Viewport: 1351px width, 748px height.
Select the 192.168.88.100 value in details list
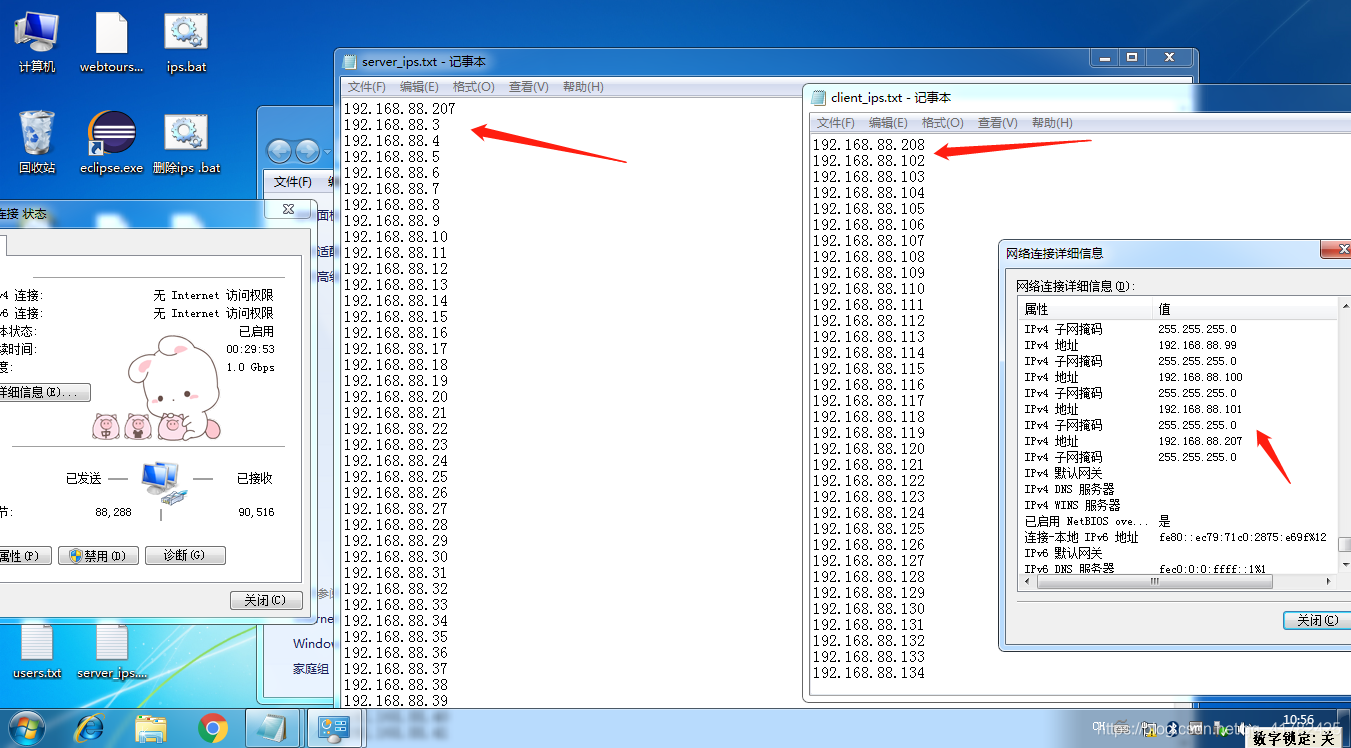pos(1200,377)
